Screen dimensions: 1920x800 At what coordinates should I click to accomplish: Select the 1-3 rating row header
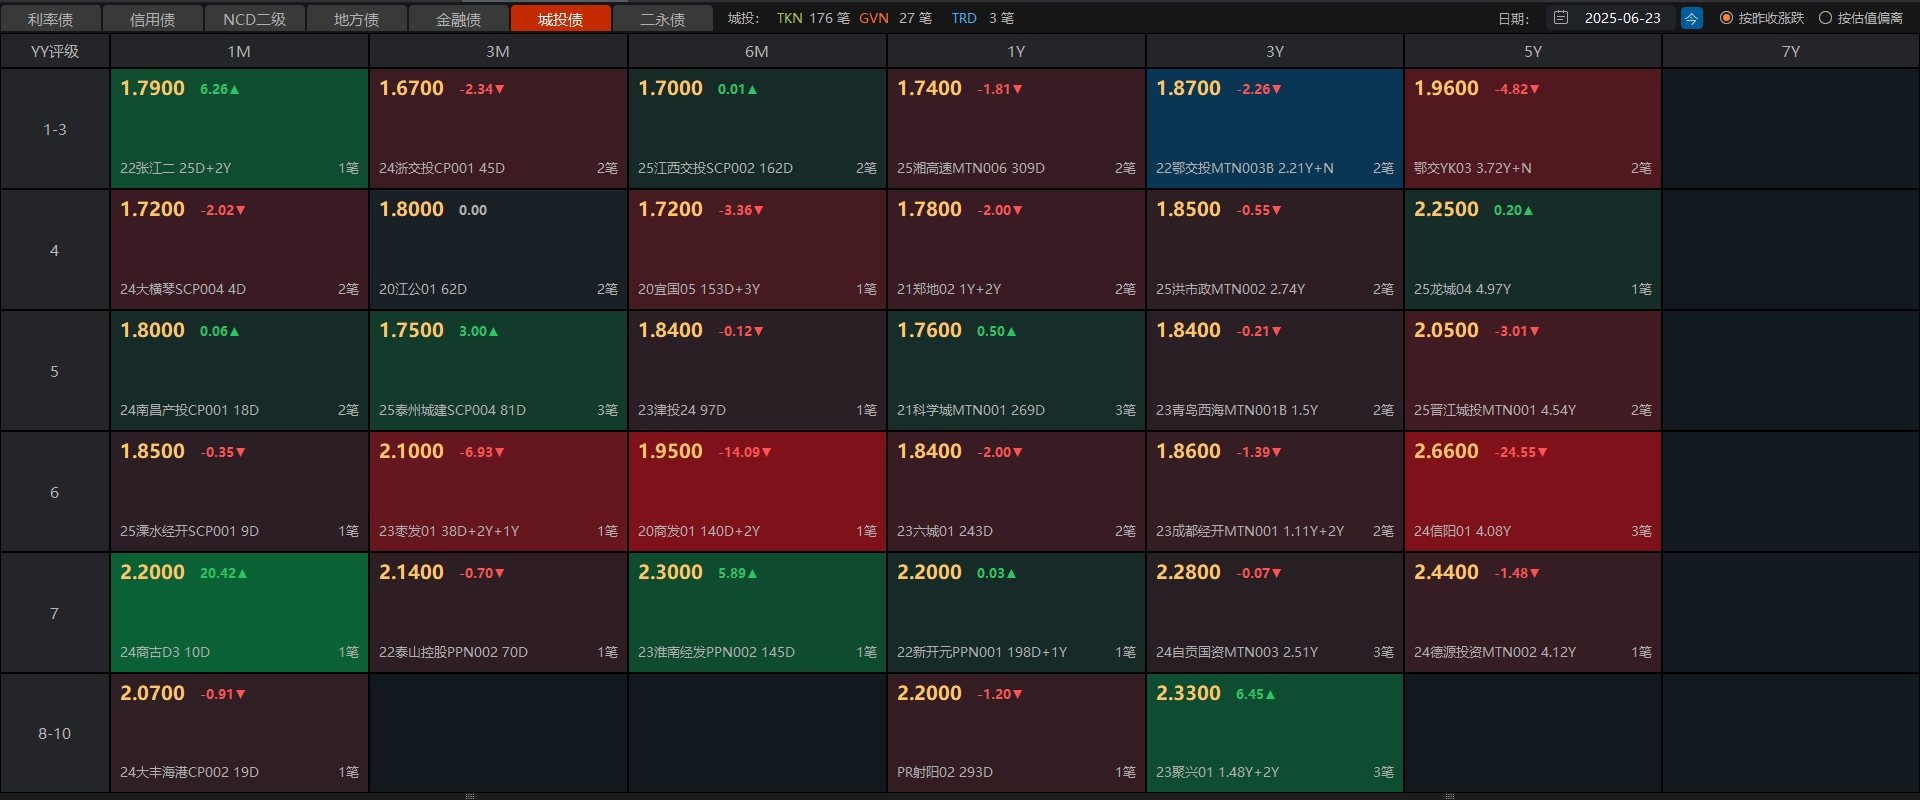coord(55,129)
